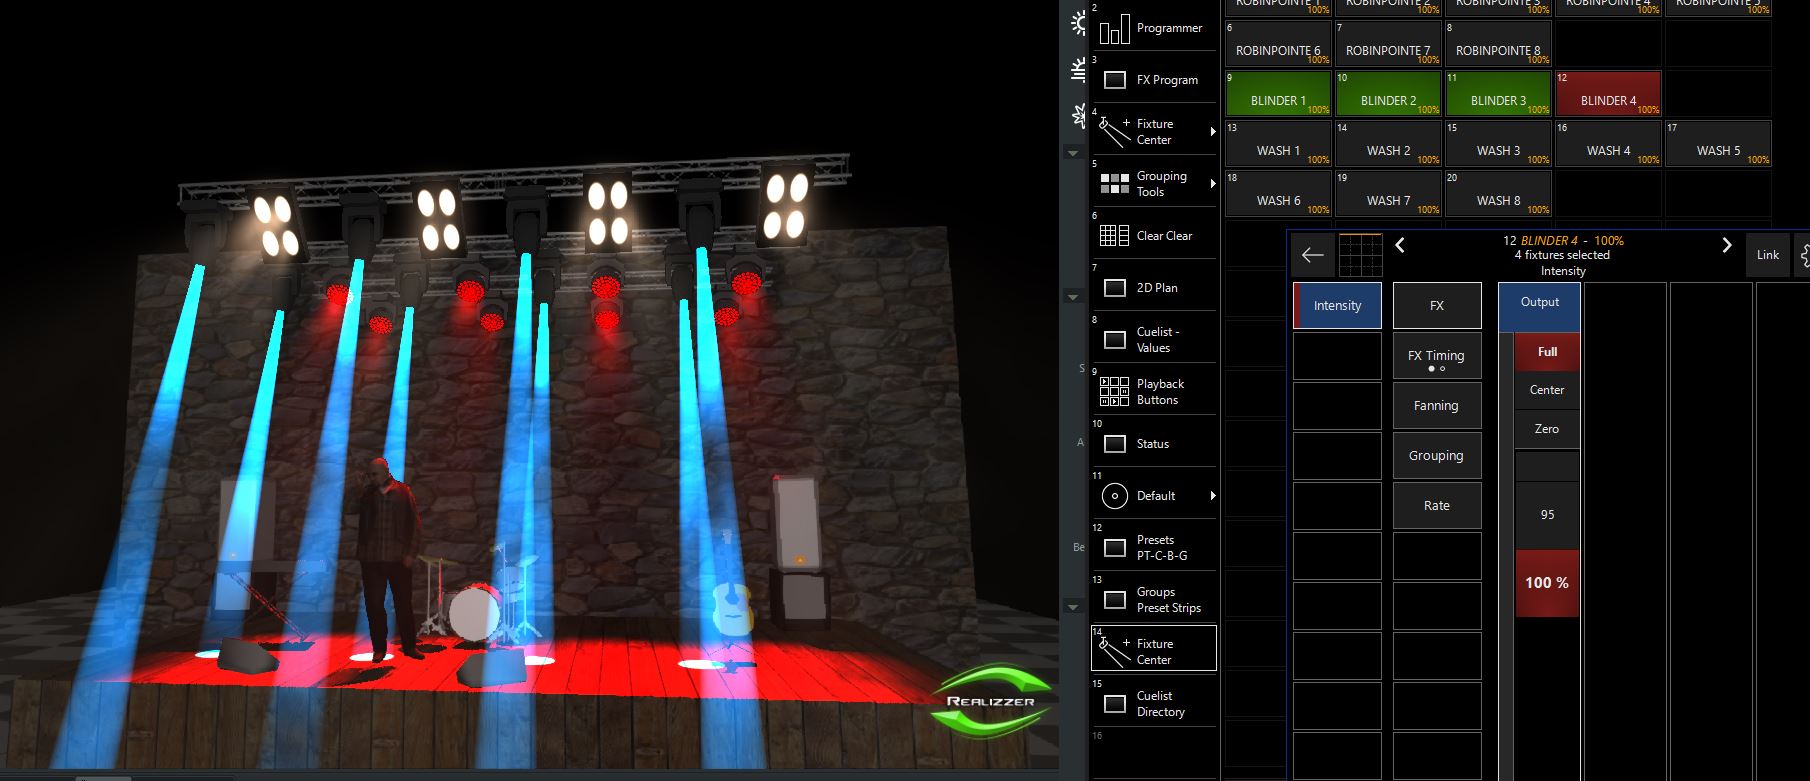Go to next fixture with right chevron
1810x781 pixels.
click(1726, 246)
